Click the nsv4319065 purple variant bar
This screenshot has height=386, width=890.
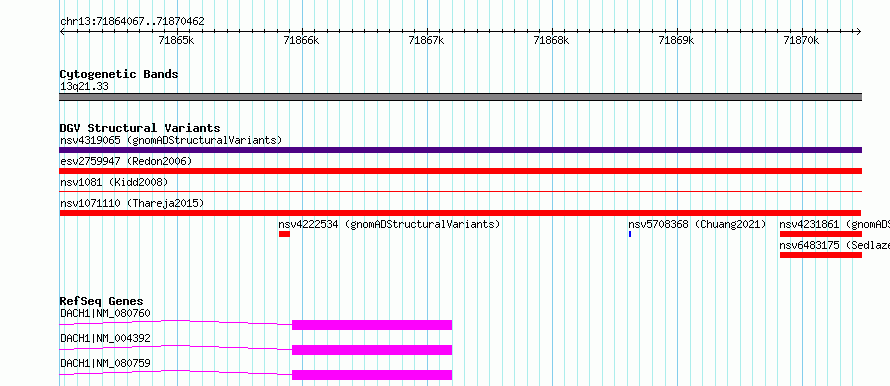[460, 150]
